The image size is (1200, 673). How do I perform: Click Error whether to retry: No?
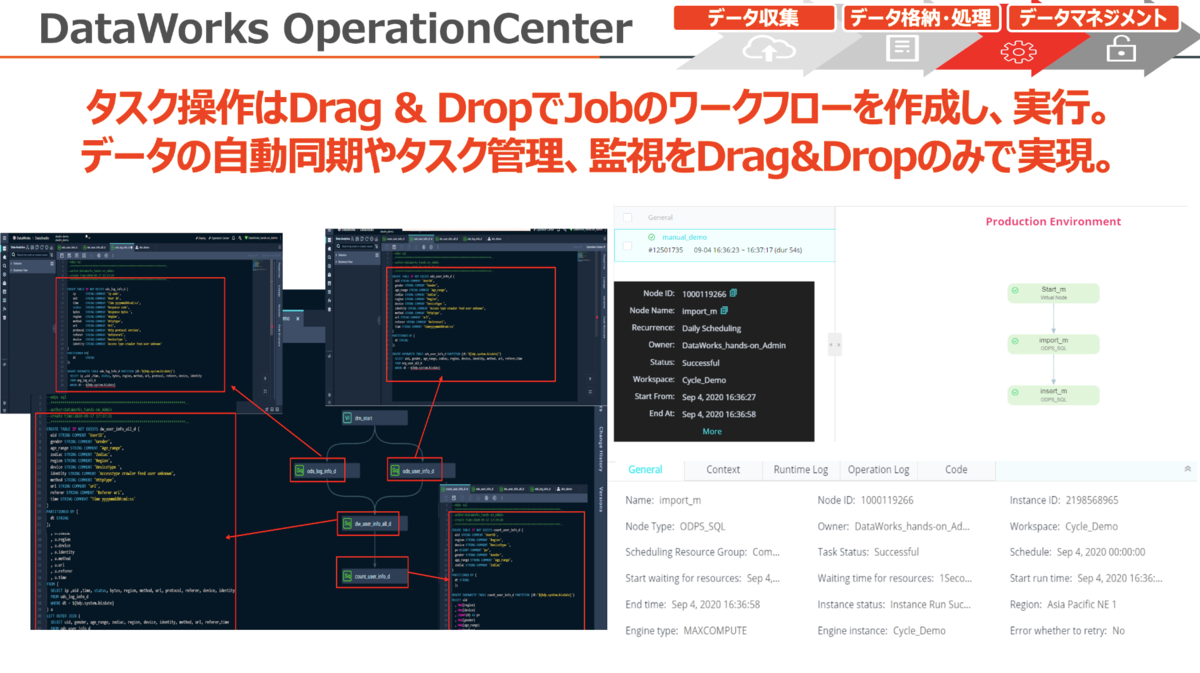(x=1067, y=631)
